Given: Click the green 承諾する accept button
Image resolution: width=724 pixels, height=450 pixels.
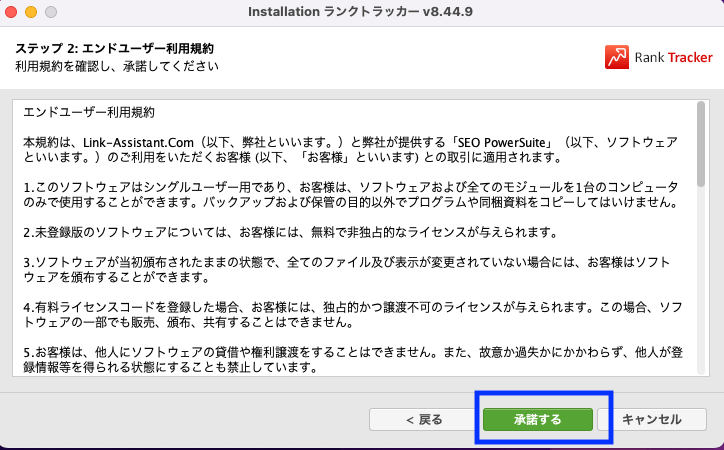Looking at the screenshot, I should click(538, 420).
